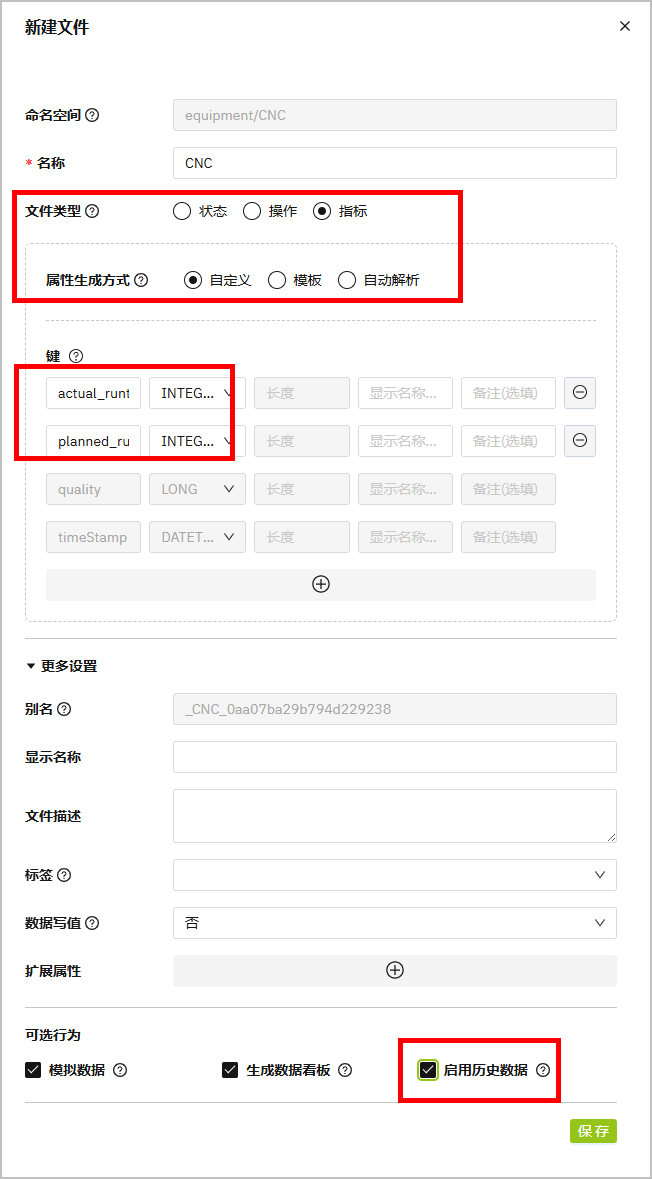This screenshot has height=1179, width=652.
Task: Remove the planned_runtime key row
Action: (x=580, y=441)
